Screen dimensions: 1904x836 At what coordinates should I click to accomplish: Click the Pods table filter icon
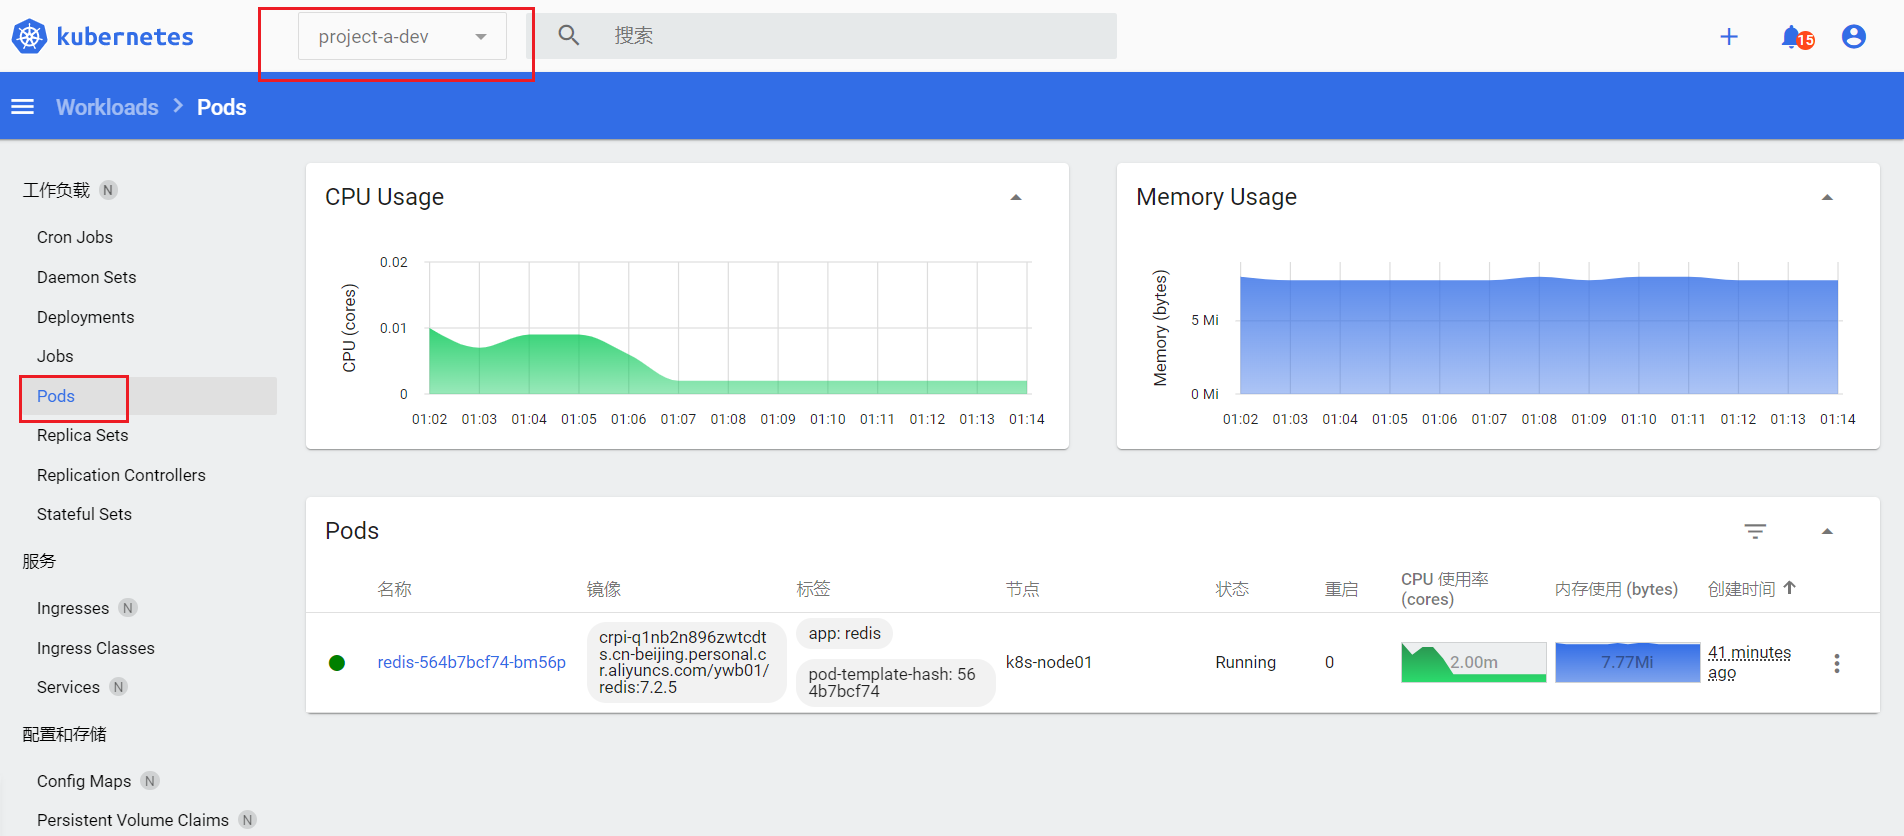(1755, 531)
